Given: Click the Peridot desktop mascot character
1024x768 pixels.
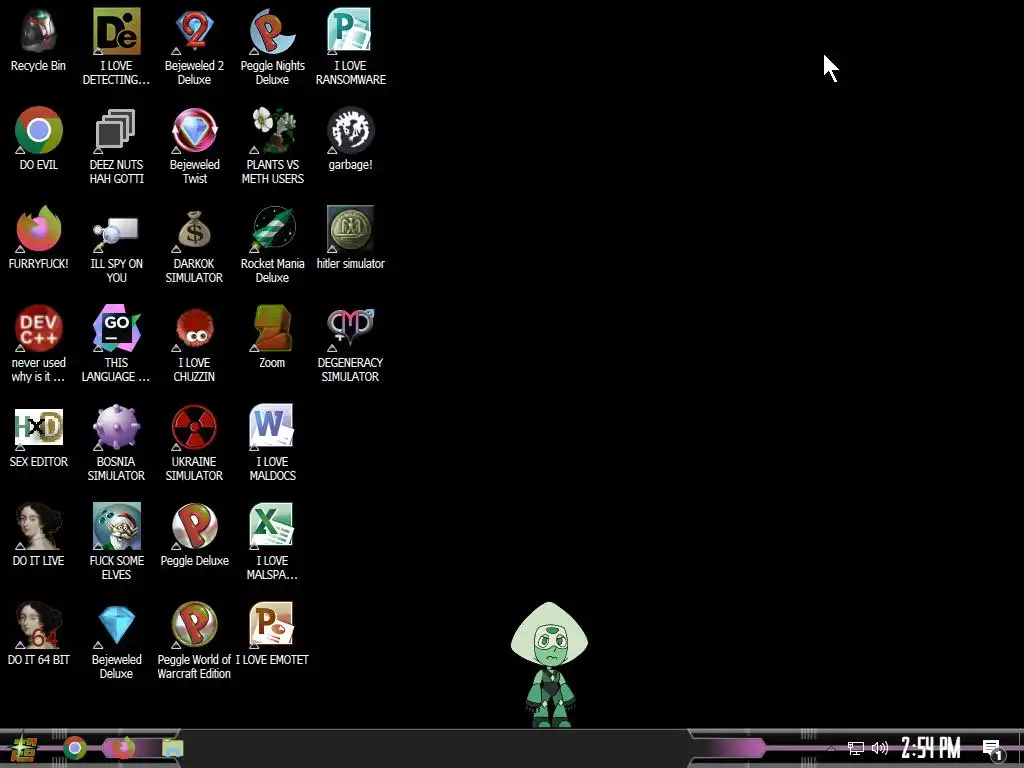Looking at the screenshot, I should [549, 664].
